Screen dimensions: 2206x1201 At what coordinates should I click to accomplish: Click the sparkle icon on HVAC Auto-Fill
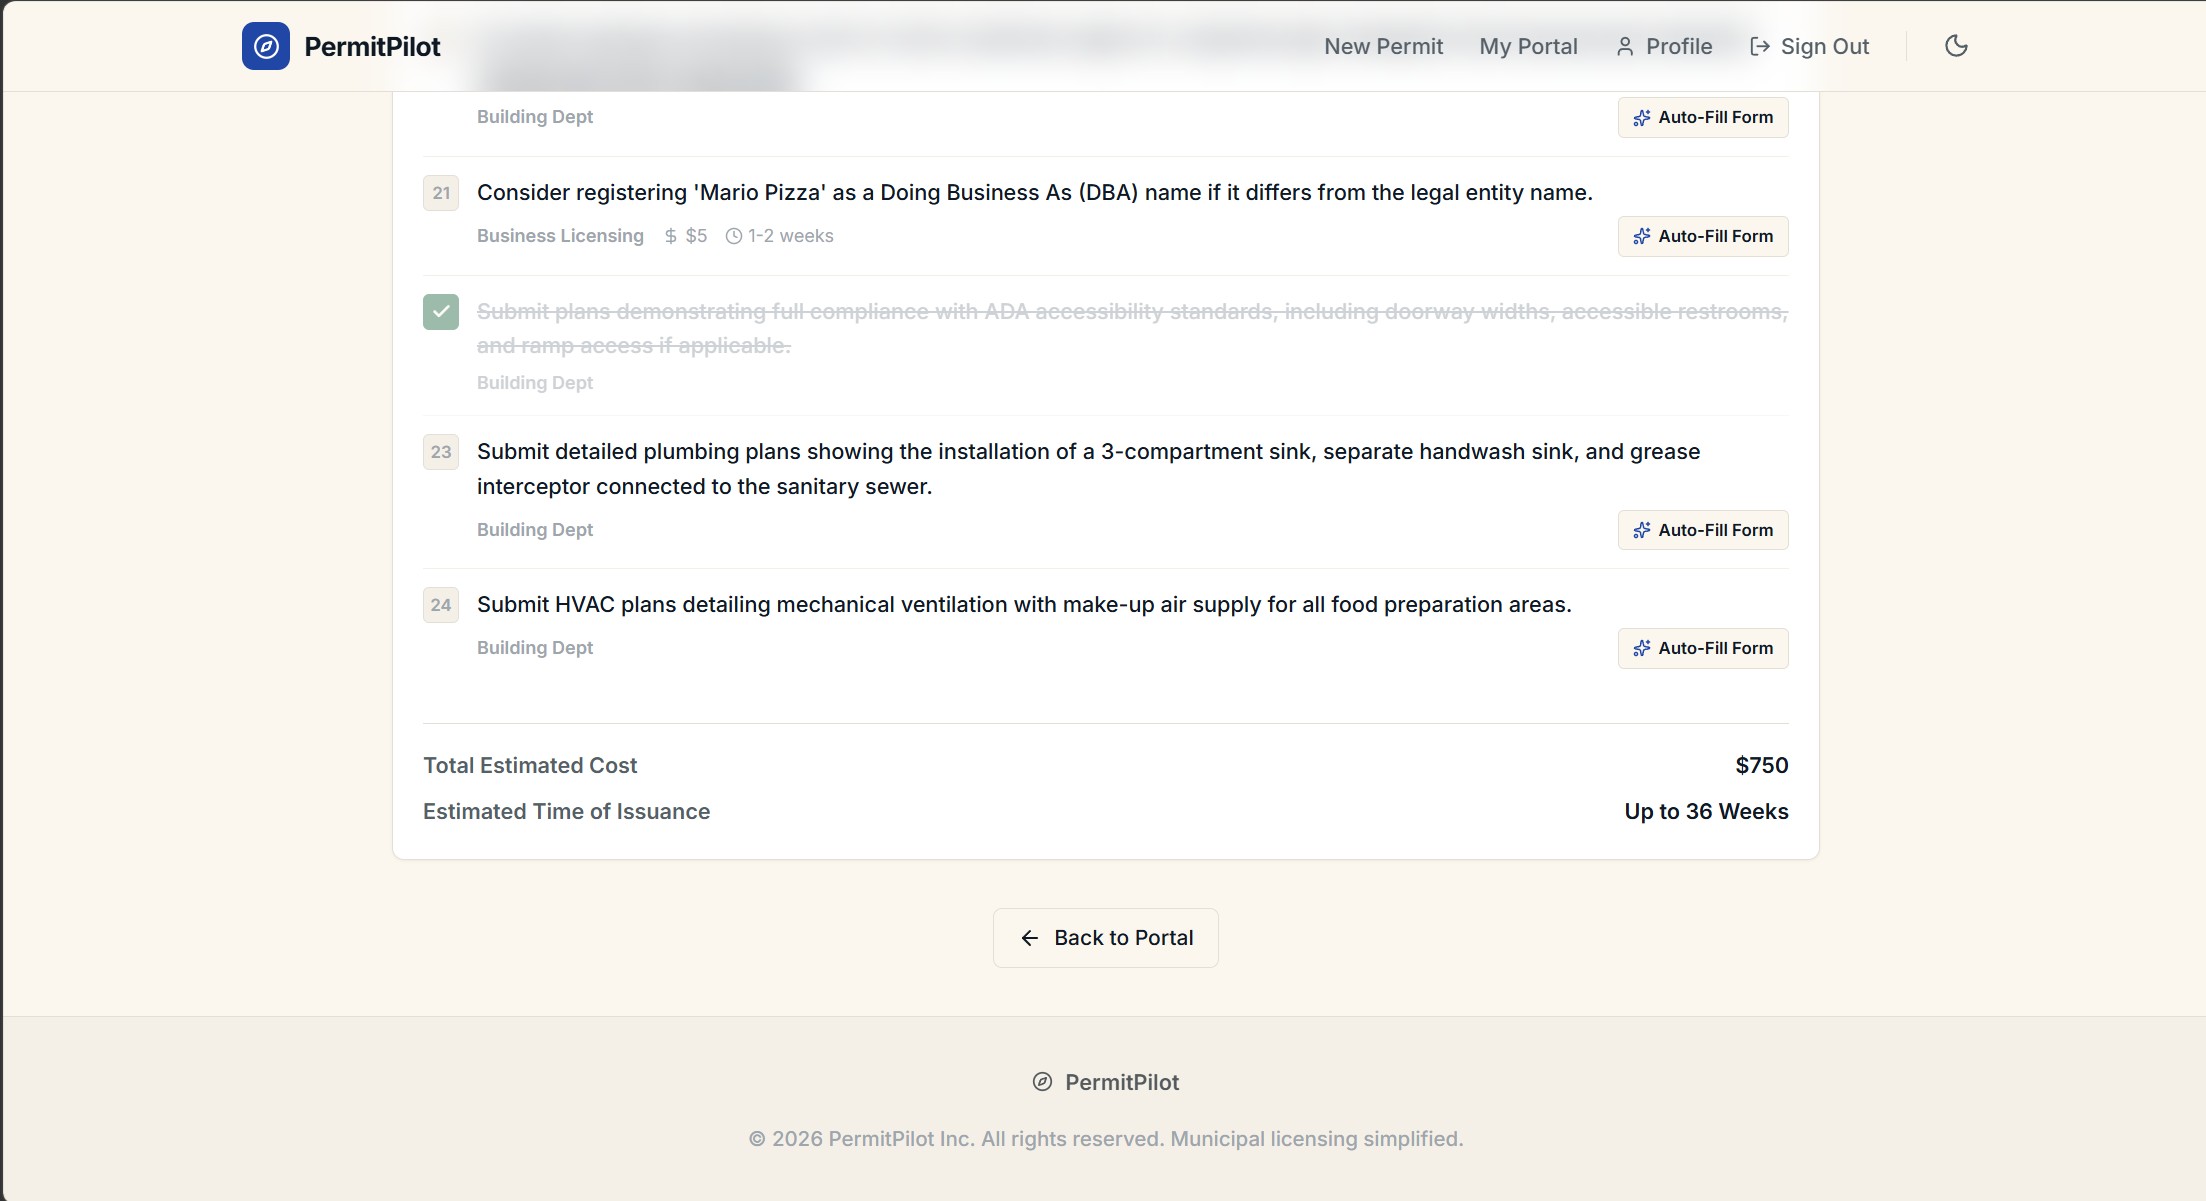(x=1641, y=649)
